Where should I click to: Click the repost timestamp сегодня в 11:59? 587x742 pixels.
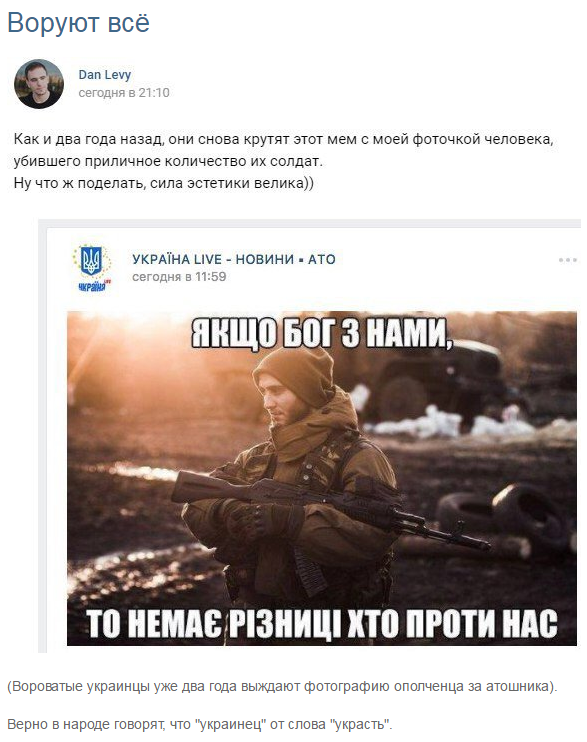coord(179,277)
